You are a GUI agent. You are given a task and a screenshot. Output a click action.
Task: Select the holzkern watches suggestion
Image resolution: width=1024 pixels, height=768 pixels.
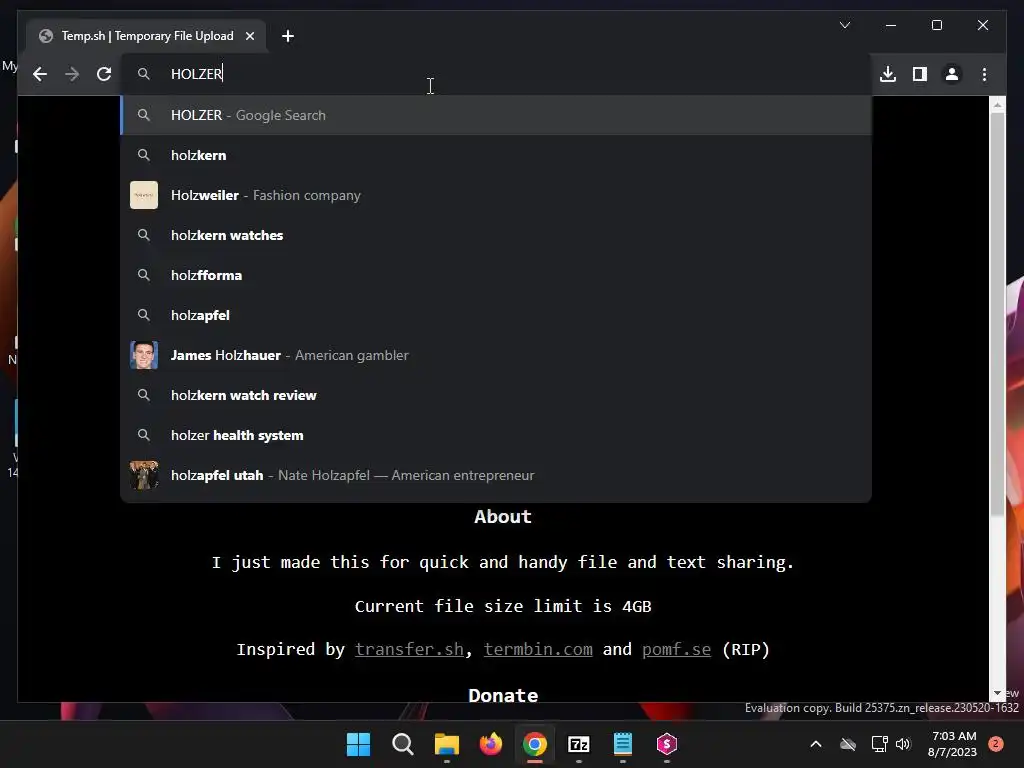click(x=496, y=235)
